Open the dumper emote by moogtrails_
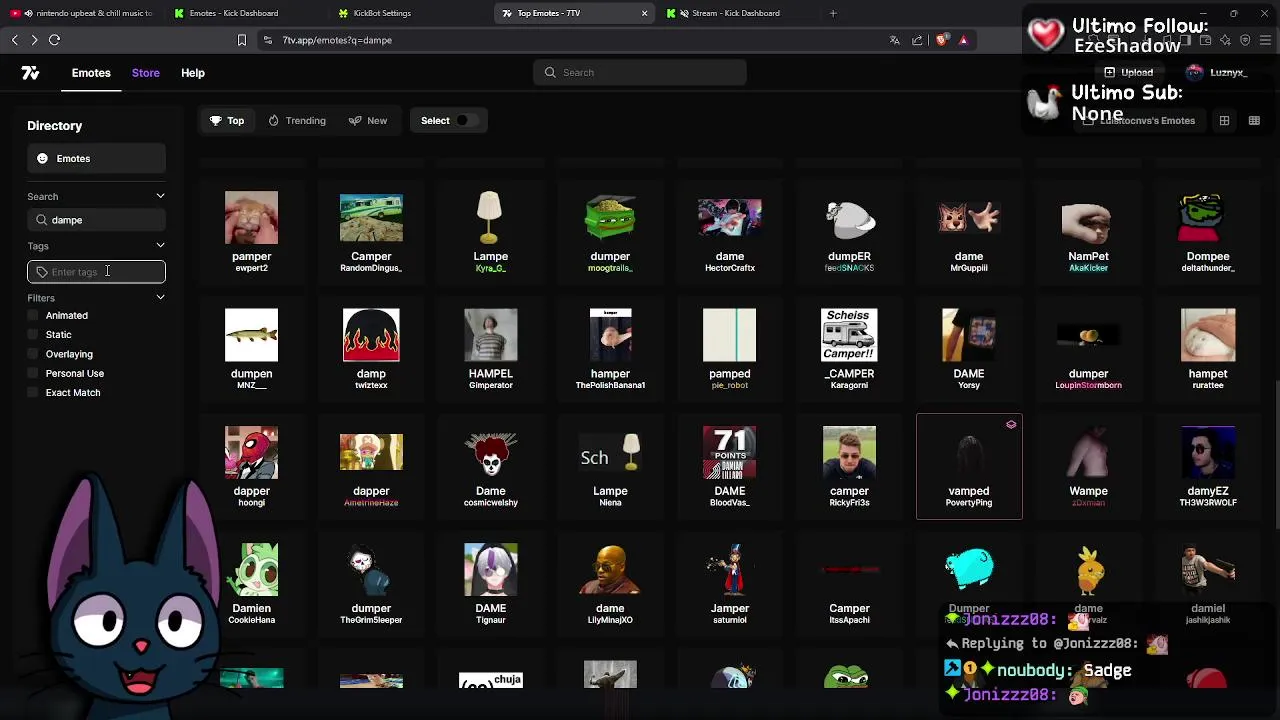The height and width of the screenshot is (720, 1280). pos(610,231)
